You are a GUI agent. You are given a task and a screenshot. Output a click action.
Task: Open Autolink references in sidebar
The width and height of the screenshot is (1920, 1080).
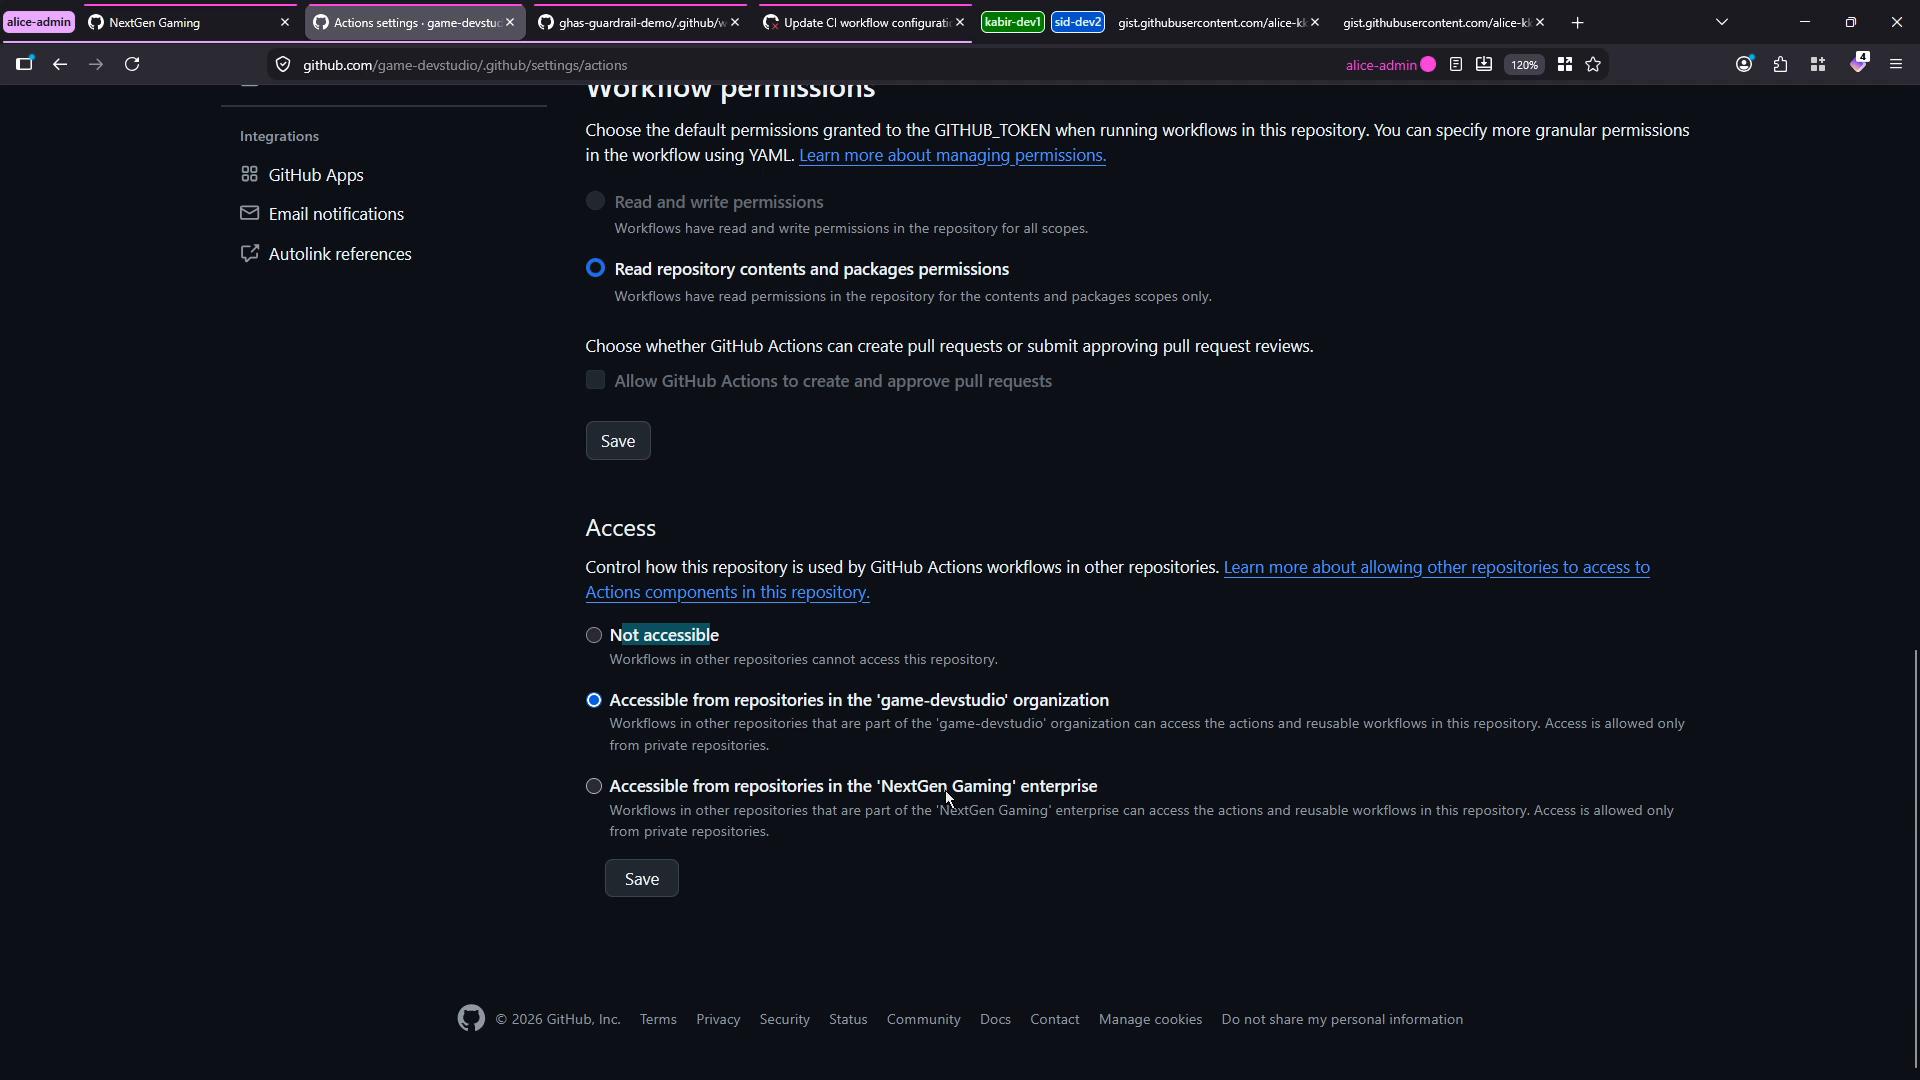coord(326,254)
